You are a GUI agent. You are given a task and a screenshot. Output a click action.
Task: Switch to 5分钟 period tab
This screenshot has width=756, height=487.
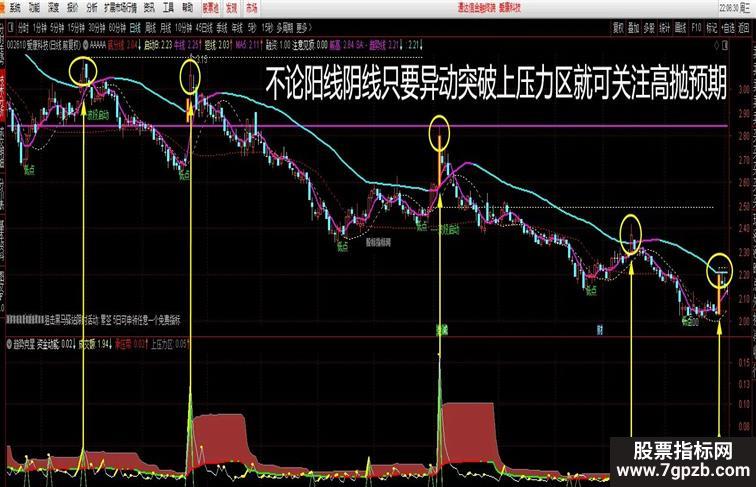tap(57, 28)
